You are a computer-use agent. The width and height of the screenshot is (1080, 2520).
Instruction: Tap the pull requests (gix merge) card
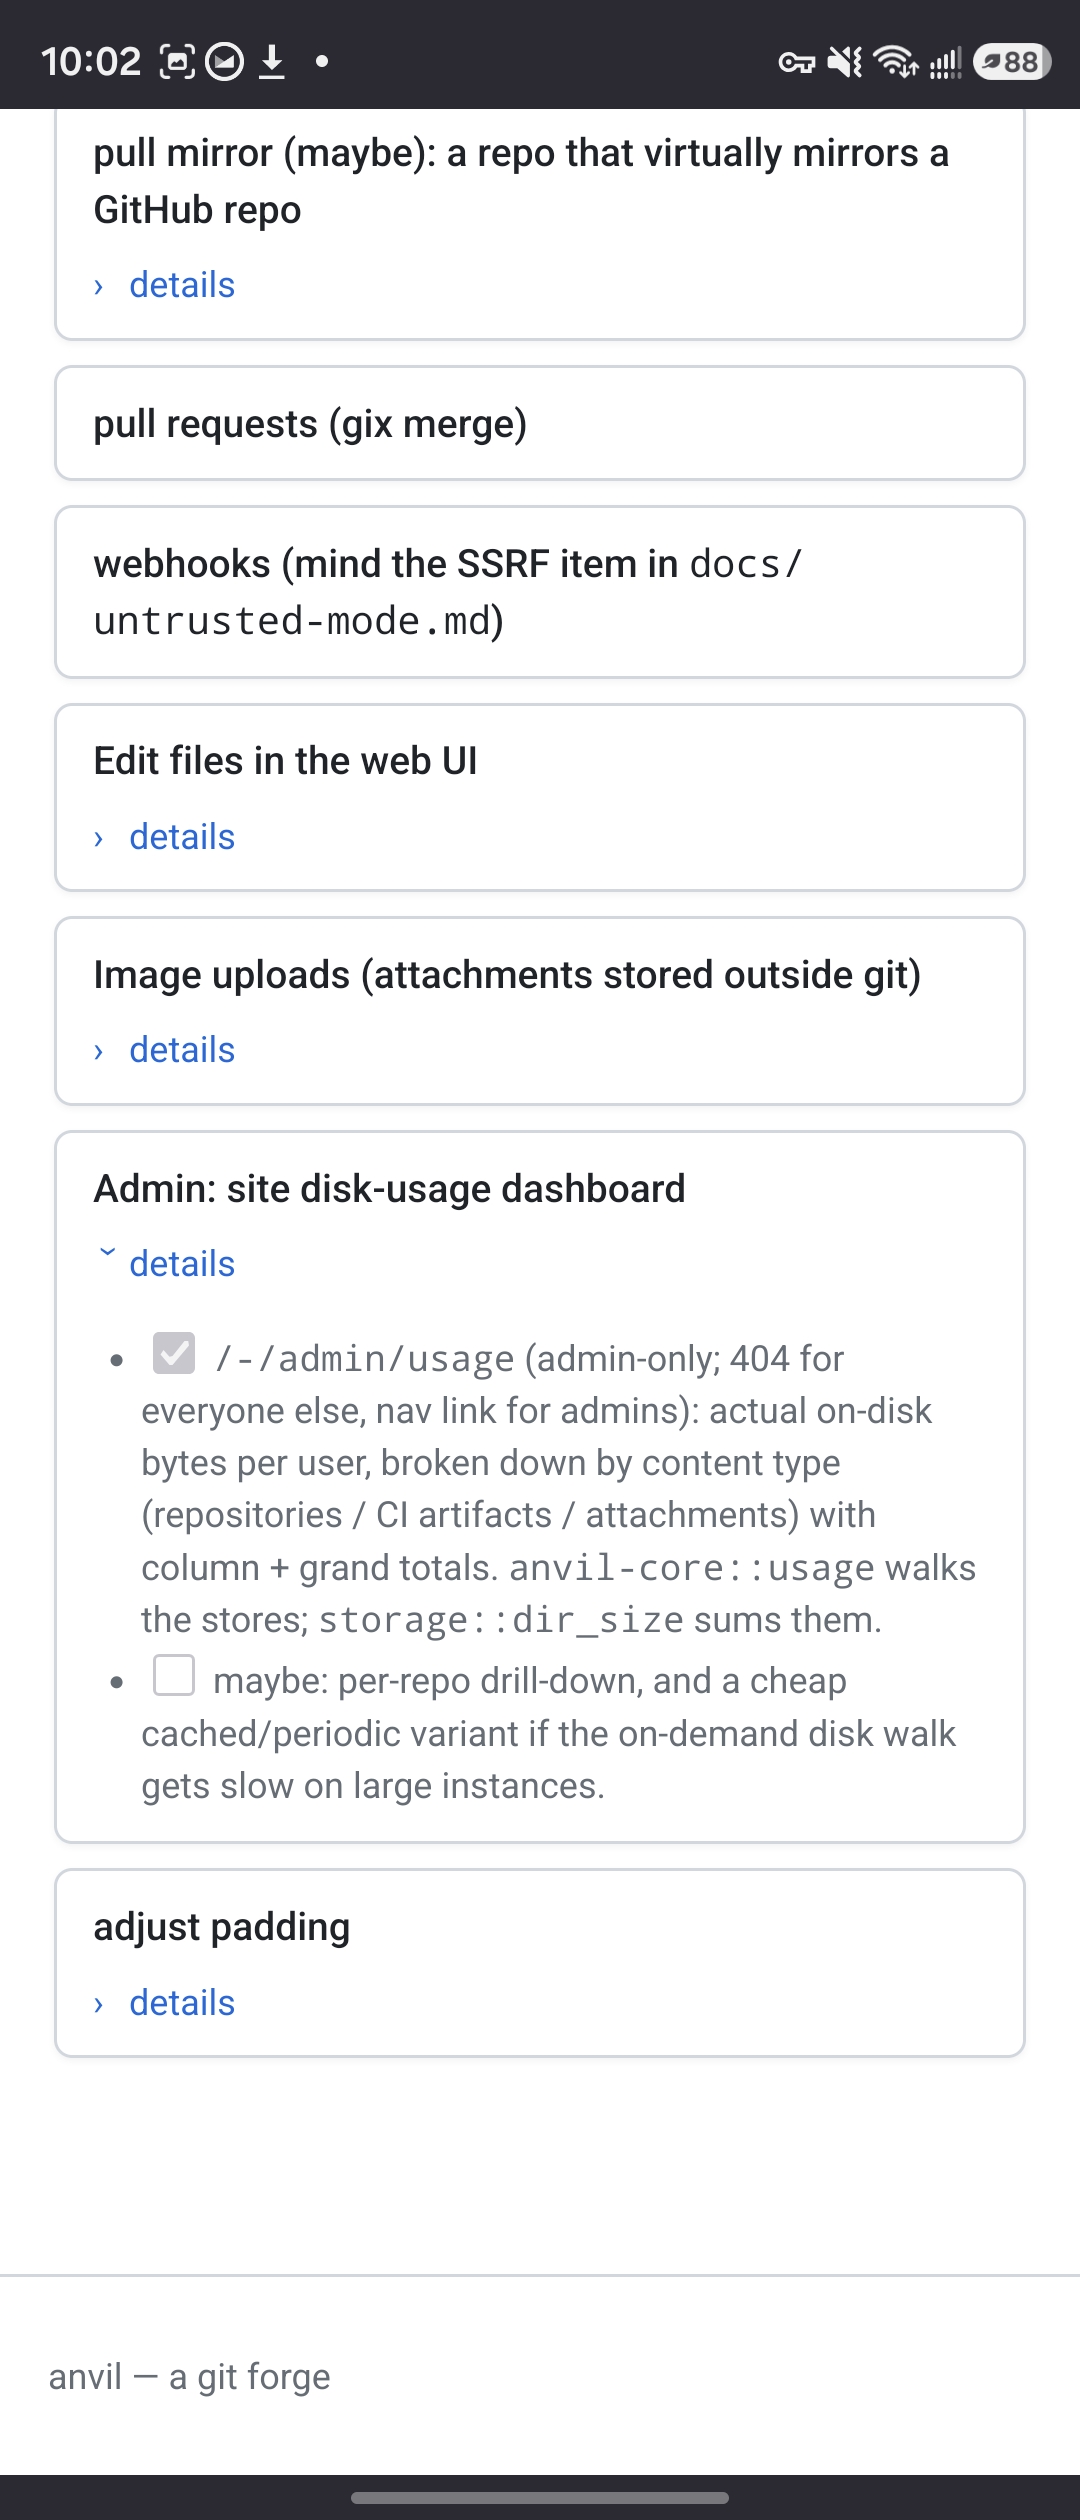tap(540, 423)
